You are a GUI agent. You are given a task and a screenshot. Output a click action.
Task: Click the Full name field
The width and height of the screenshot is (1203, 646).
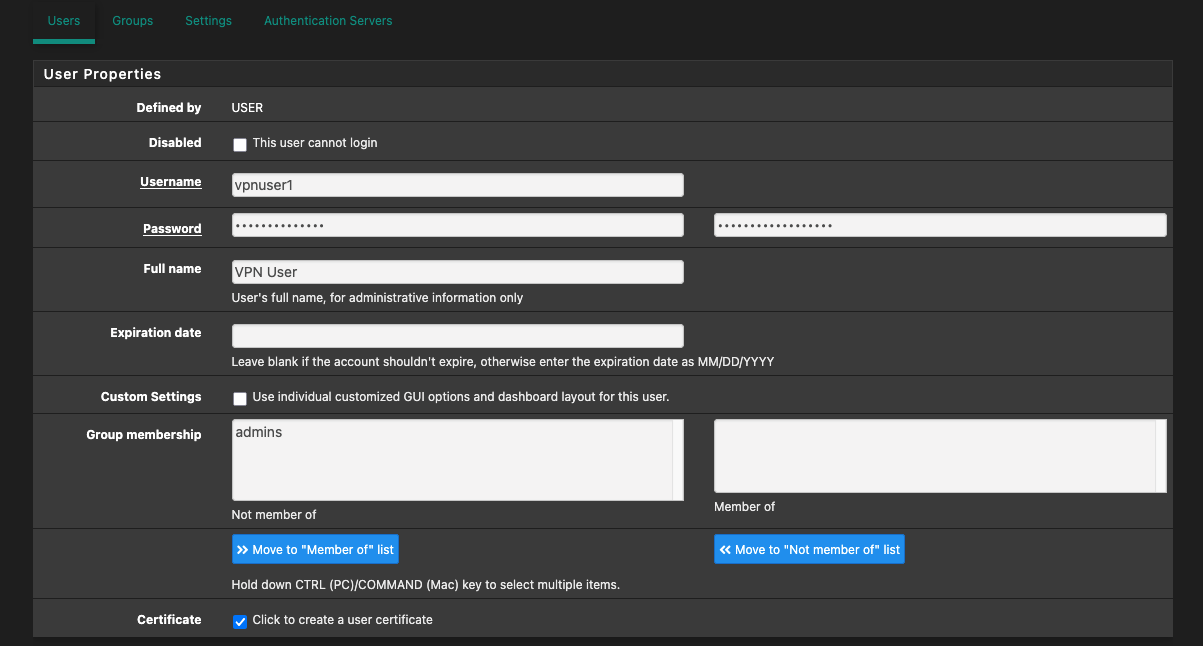458,272
